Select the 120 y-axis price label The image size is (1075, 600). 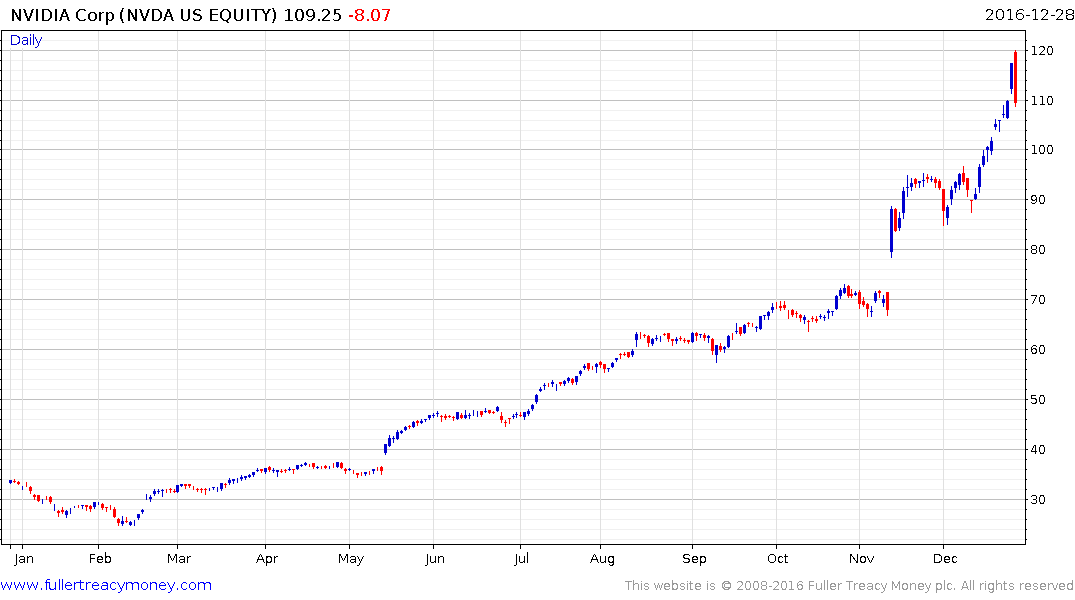[1042, 51]
